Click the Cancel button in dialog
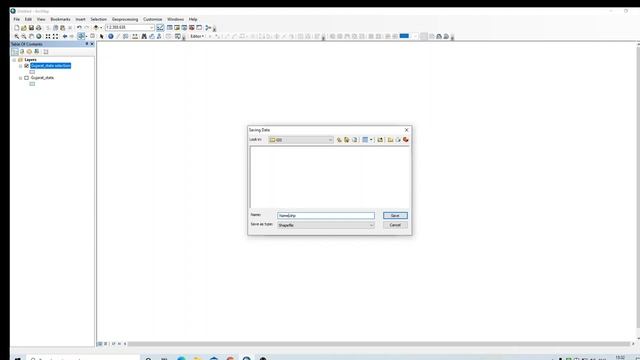640x360 pixels. click(x=395, y=225)
